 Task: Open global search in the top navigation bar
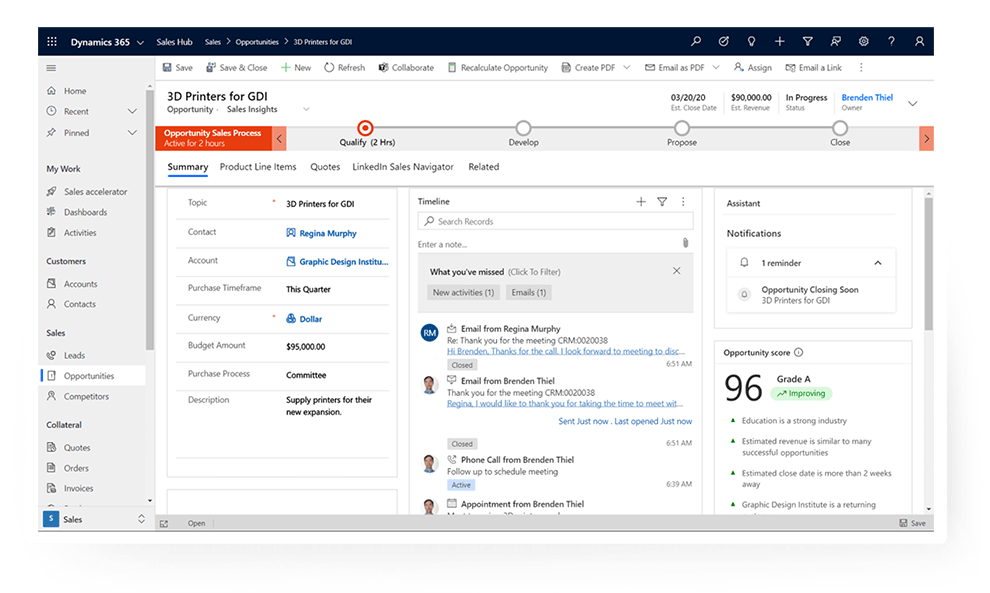click(x=695, y=41)
